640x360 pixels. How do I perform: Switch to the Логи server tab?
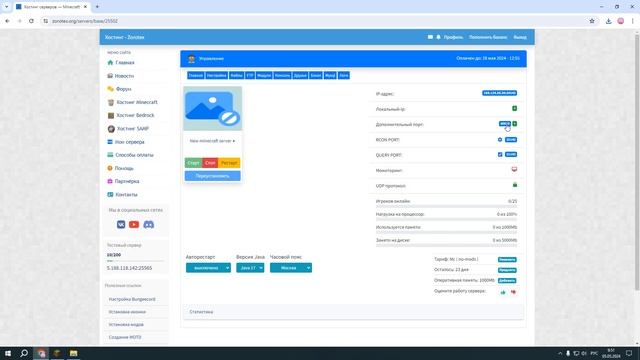tap(344, 76)
